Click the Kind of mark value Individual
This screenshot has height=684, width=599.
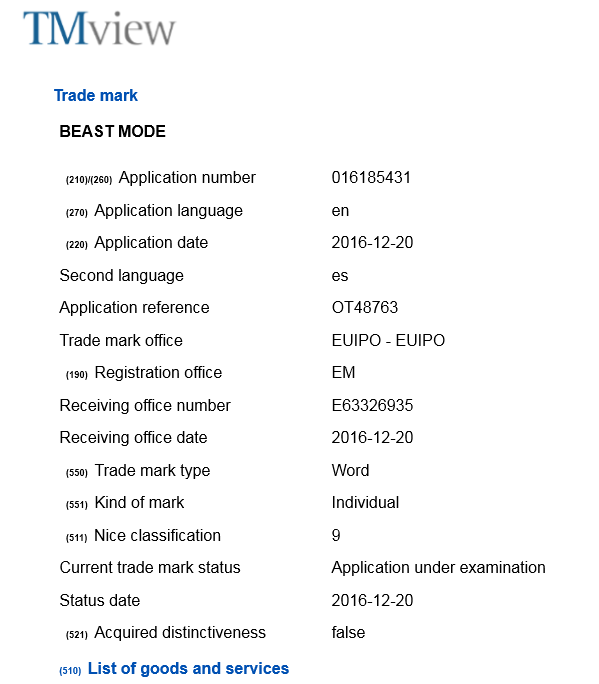pyautogui.click(x=365, y=503)
